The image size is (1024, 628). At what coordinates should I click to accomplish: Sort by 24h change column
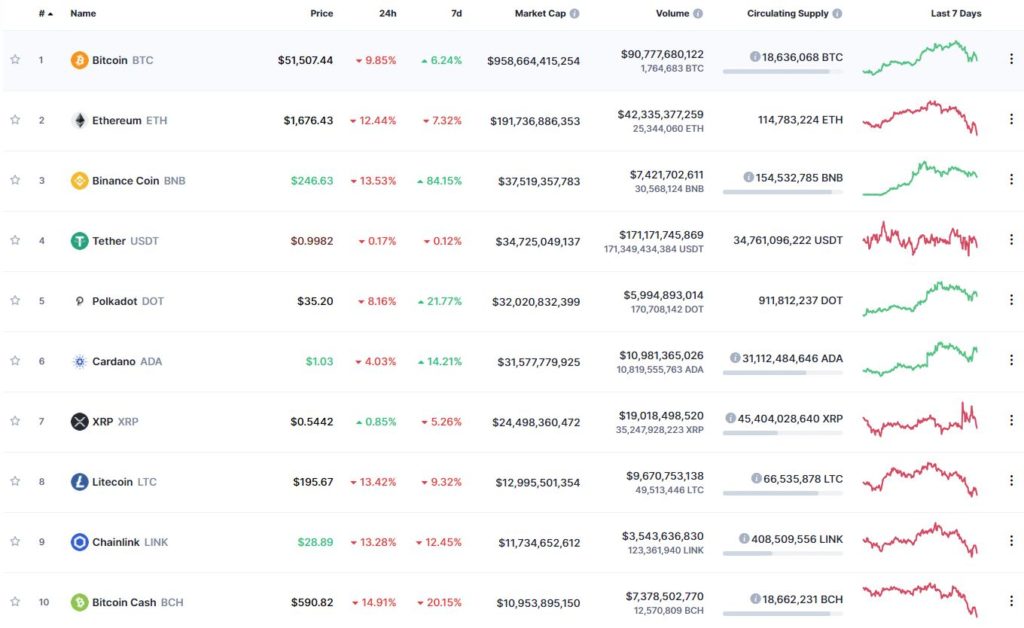pyautogui.click(x=388, y=13)
